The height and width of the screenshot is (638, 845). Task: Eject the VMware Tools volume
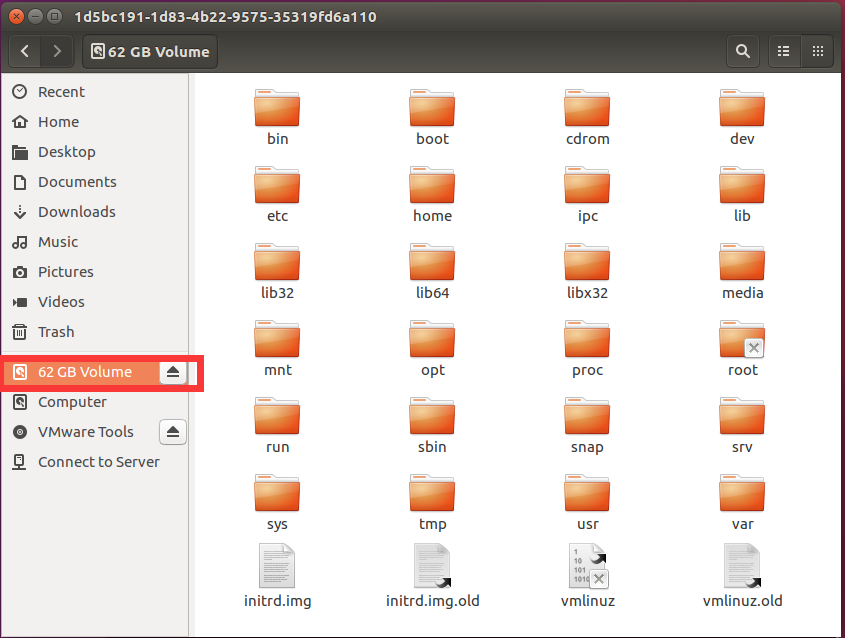point(173,432)
